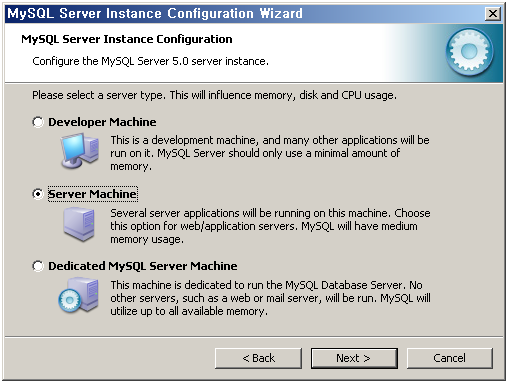
Task: Choose Dedicated MySQL Server Machine option
Action: click(x=38, y=266)
